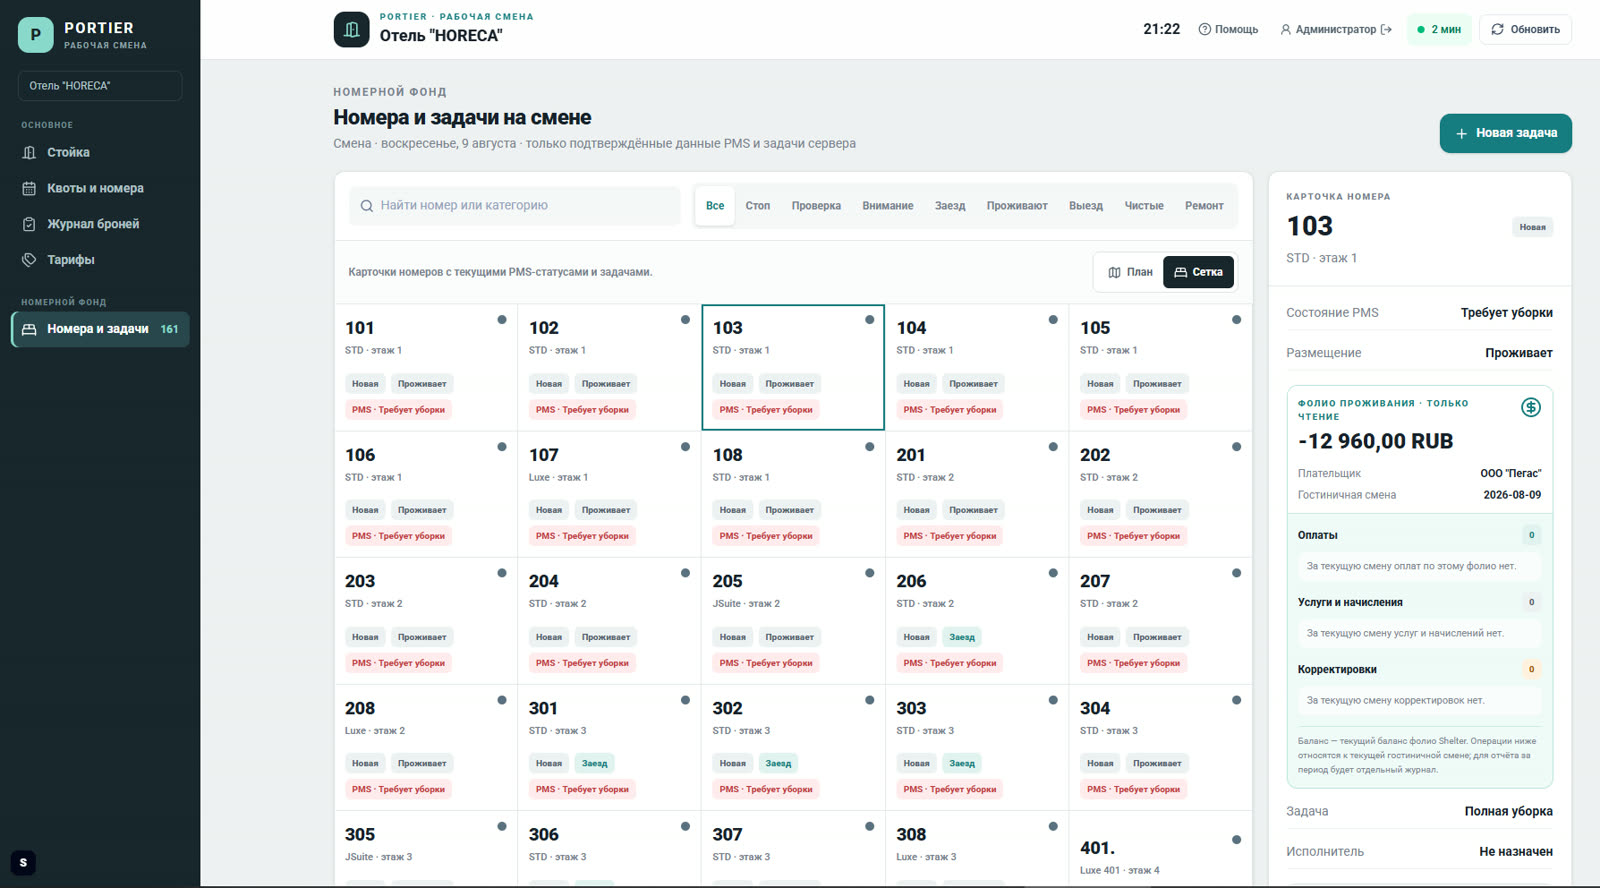
Task: Filter rooms by Выезд
Action: 1086,206
